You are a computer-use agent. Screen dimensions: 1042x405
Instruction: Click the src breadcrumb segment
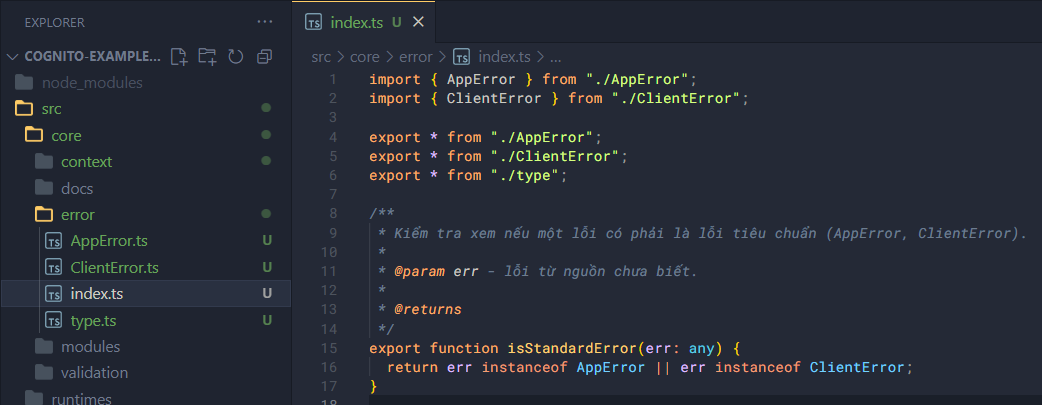(x=321, y=57)
